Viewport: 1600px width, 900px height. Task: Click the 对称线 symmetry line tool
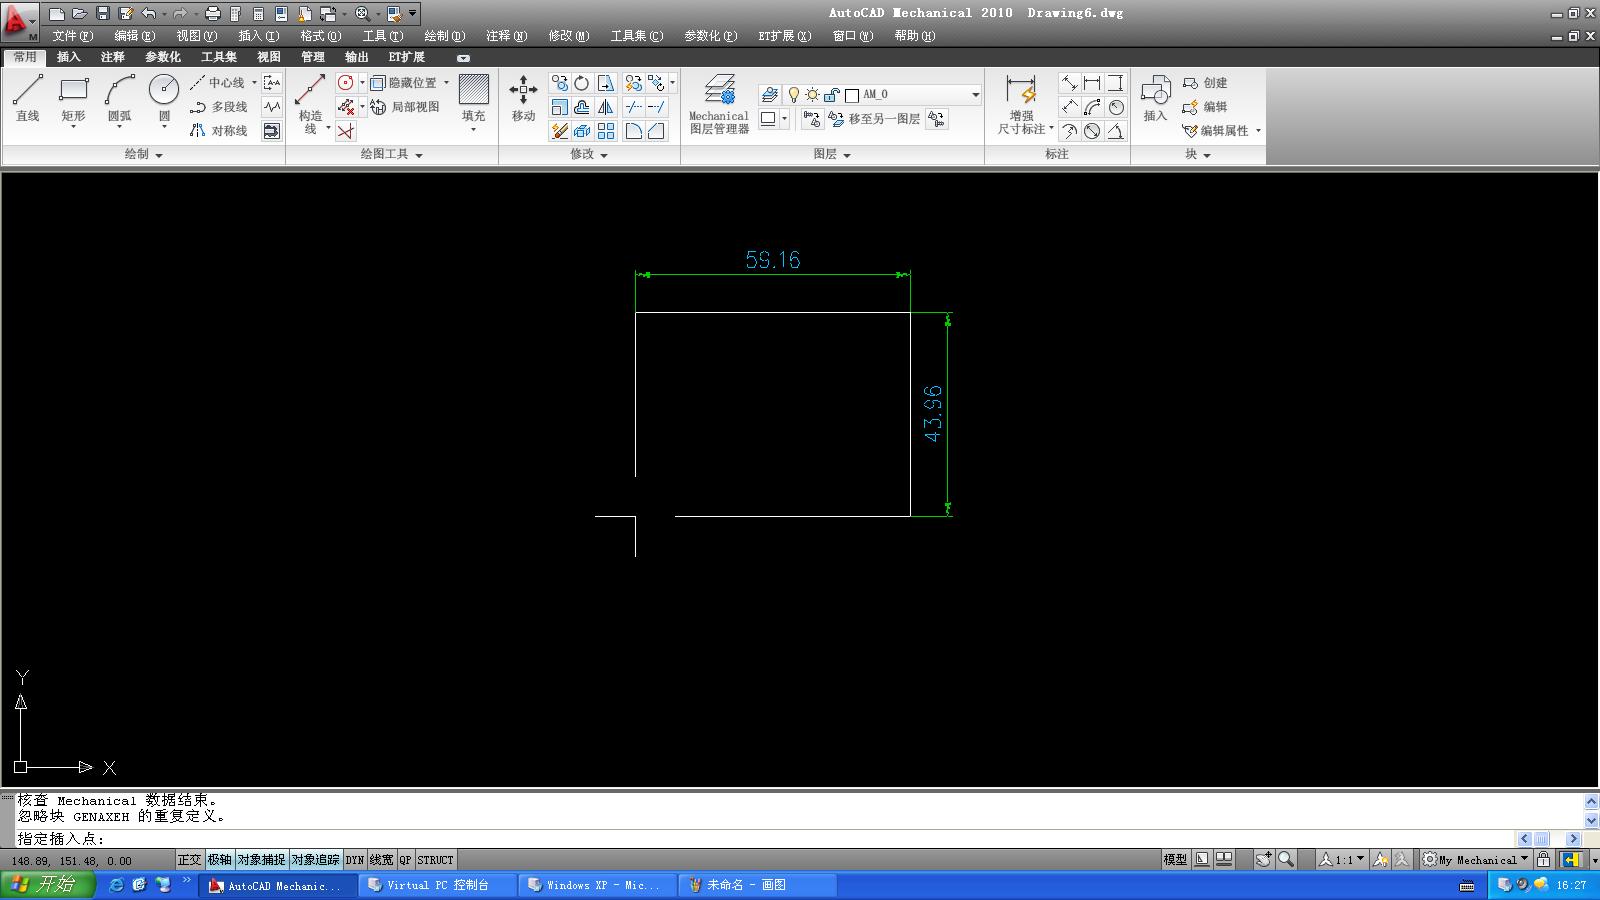click(x=218, y=131)
